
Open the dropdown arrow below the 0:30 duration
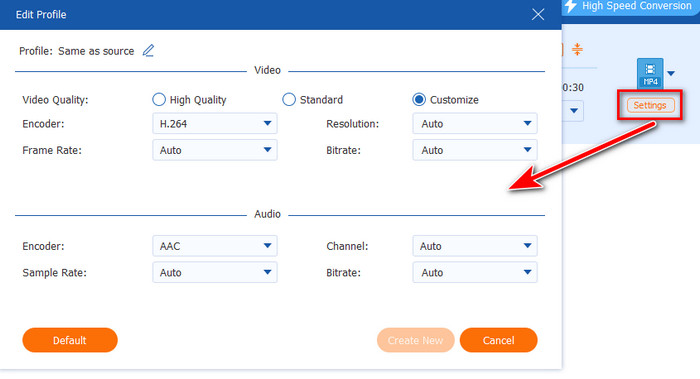pos(574,110)
